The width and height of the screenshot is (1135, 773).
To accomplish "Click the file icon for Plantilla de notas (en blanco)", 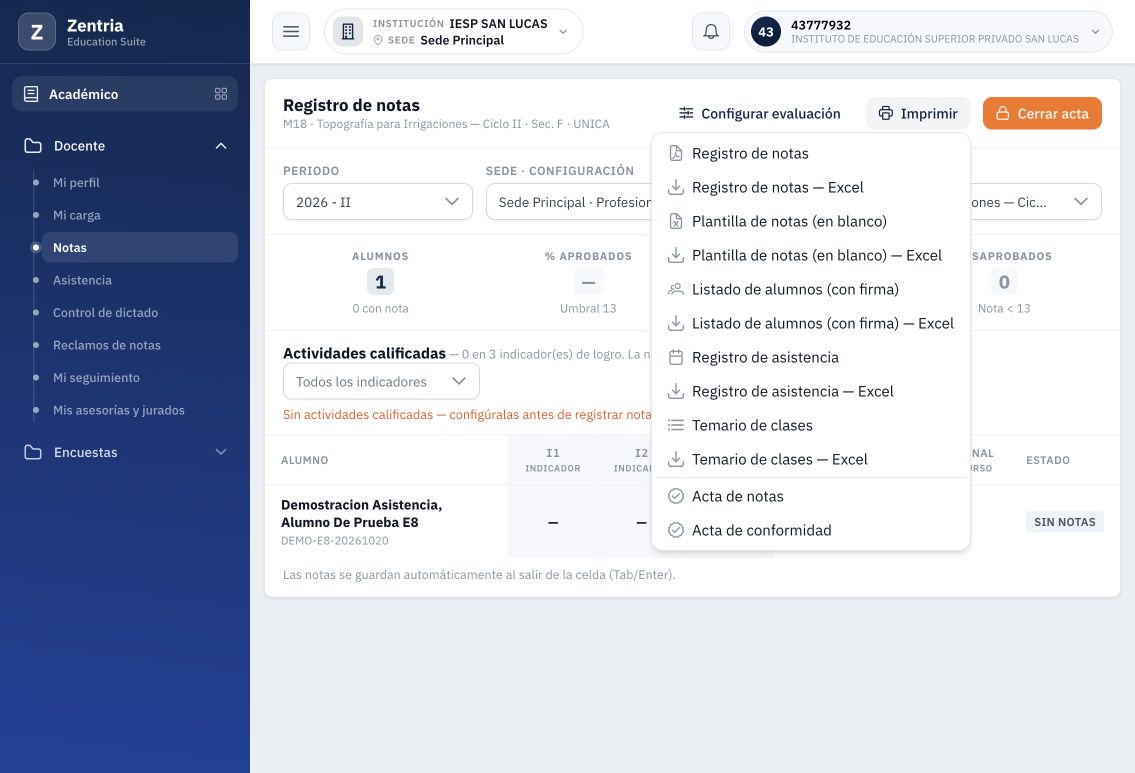I will 675,221.
